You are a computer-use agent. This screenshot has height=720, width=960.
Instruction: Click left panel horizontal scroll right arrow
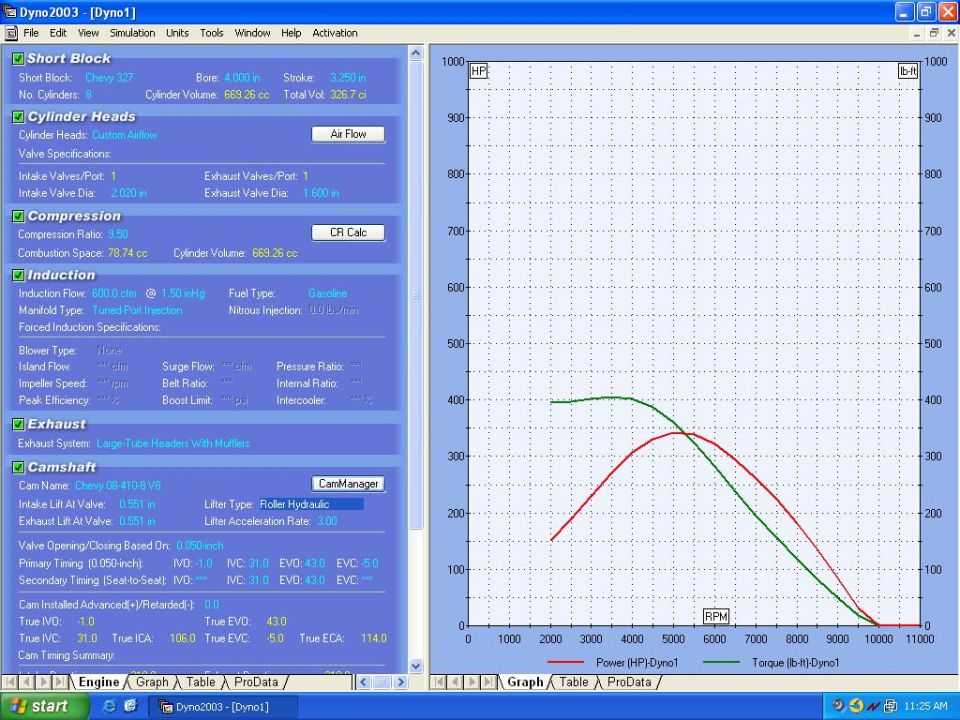click(400, 682)
